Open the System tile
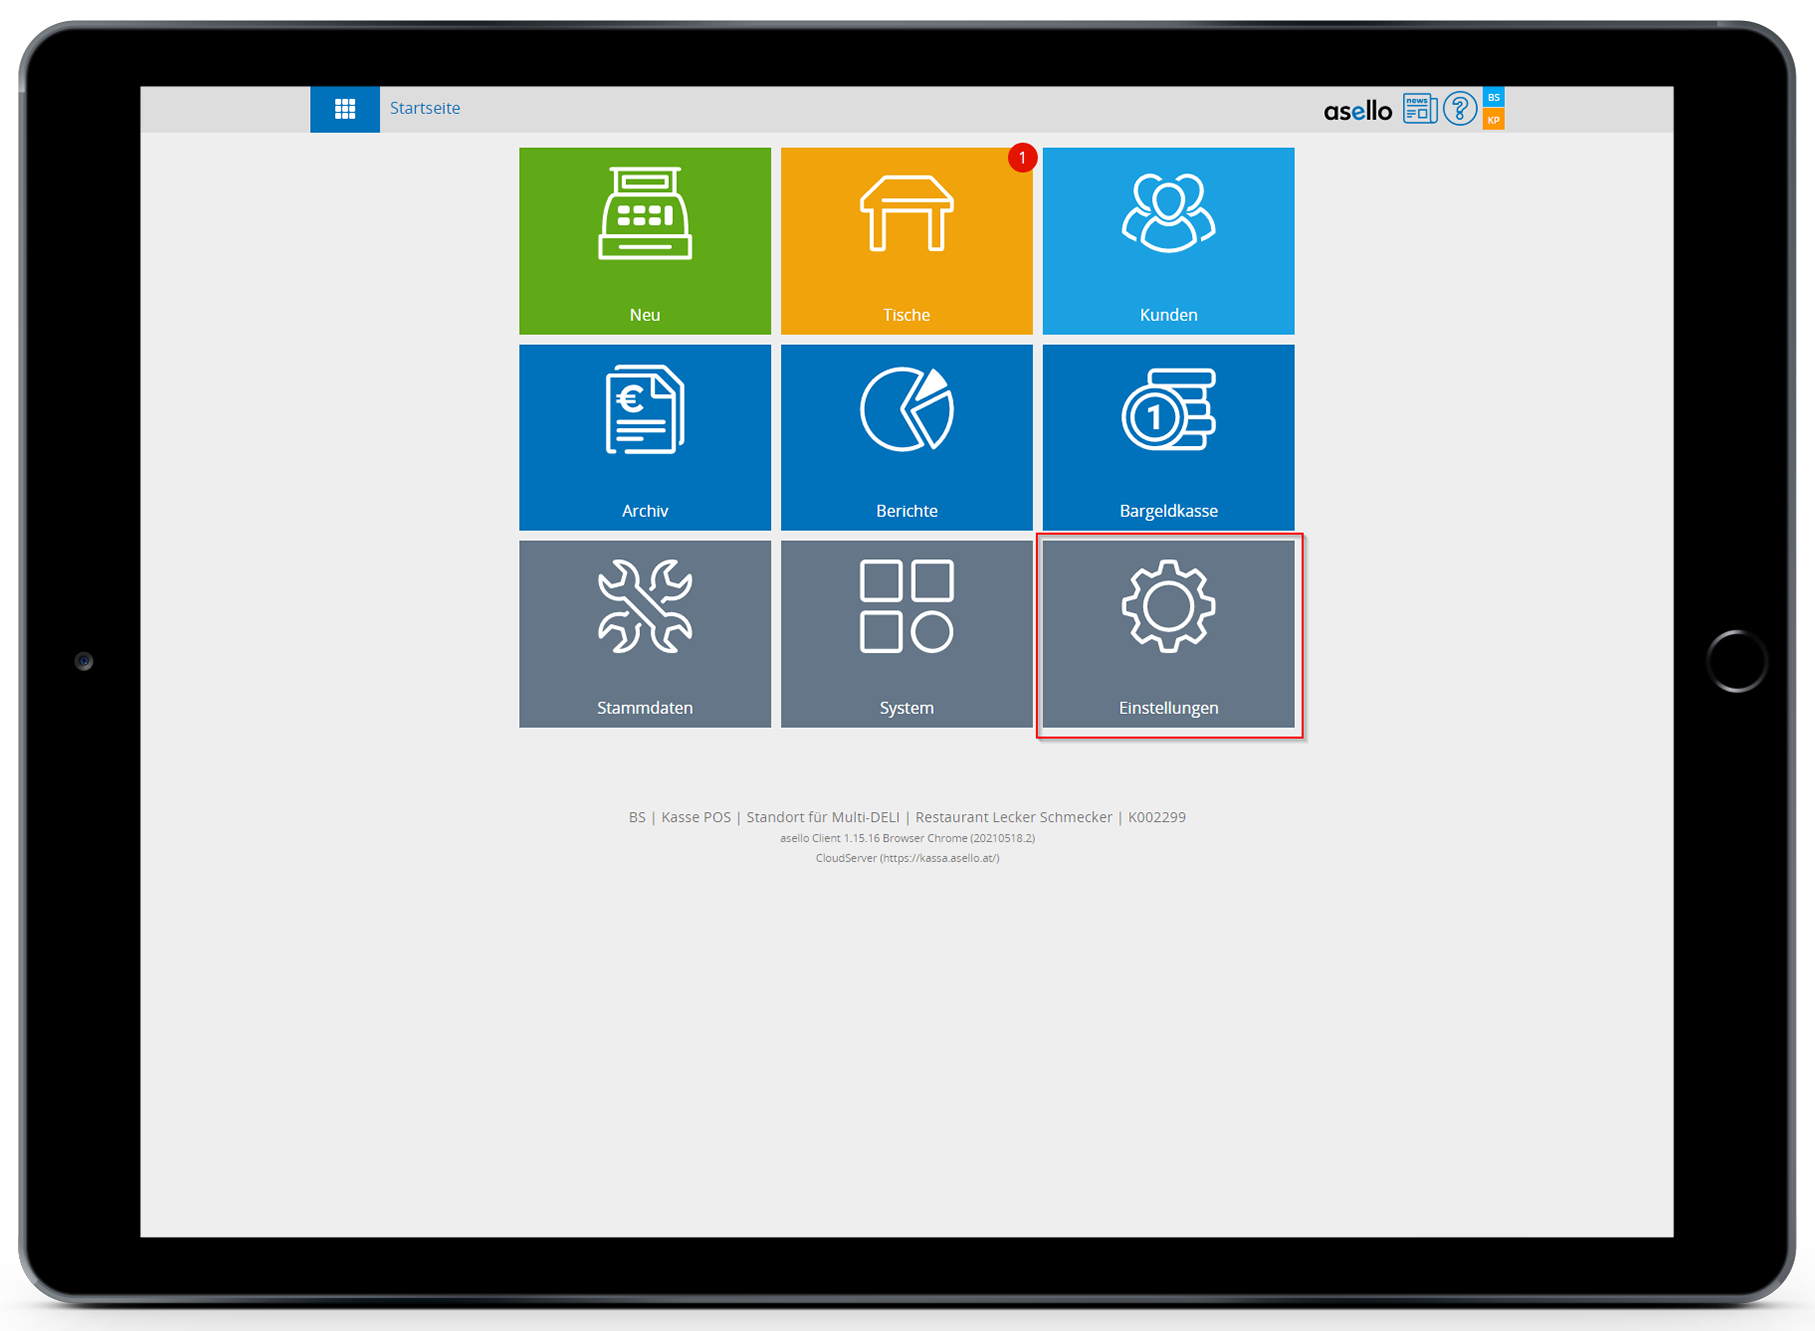 click(x=906, y=633)
